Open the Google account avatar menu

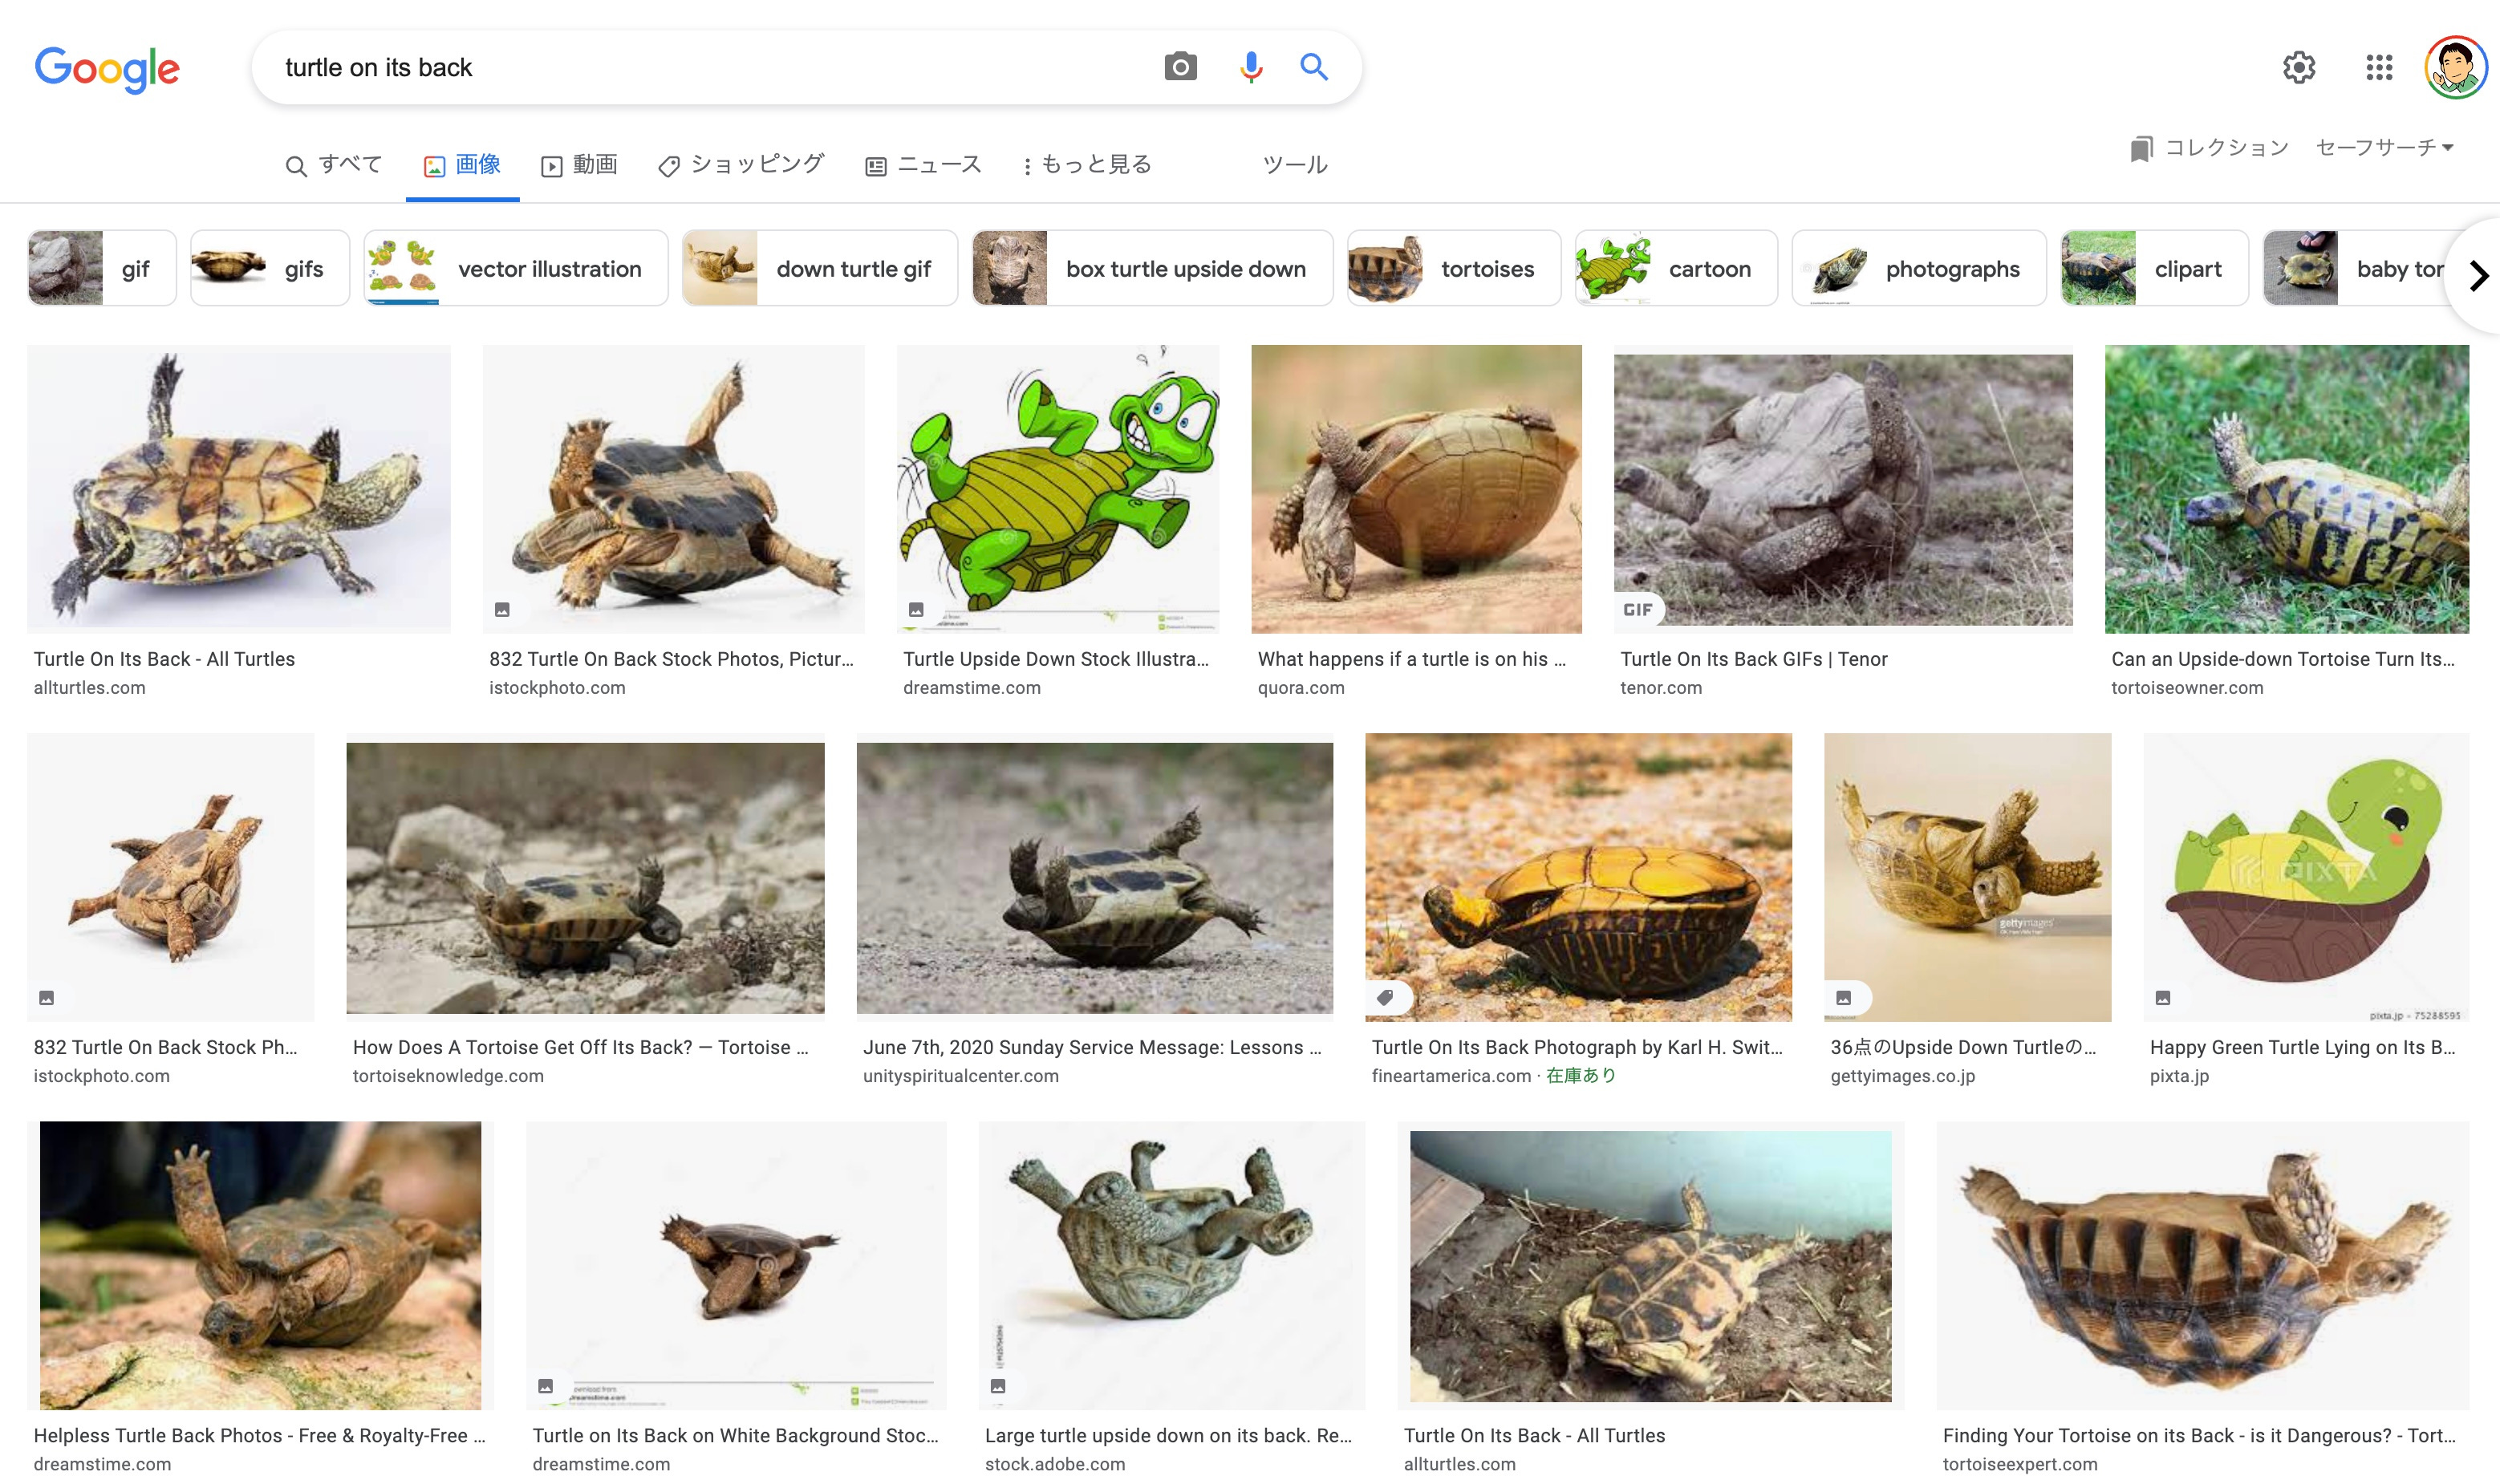2455,67
